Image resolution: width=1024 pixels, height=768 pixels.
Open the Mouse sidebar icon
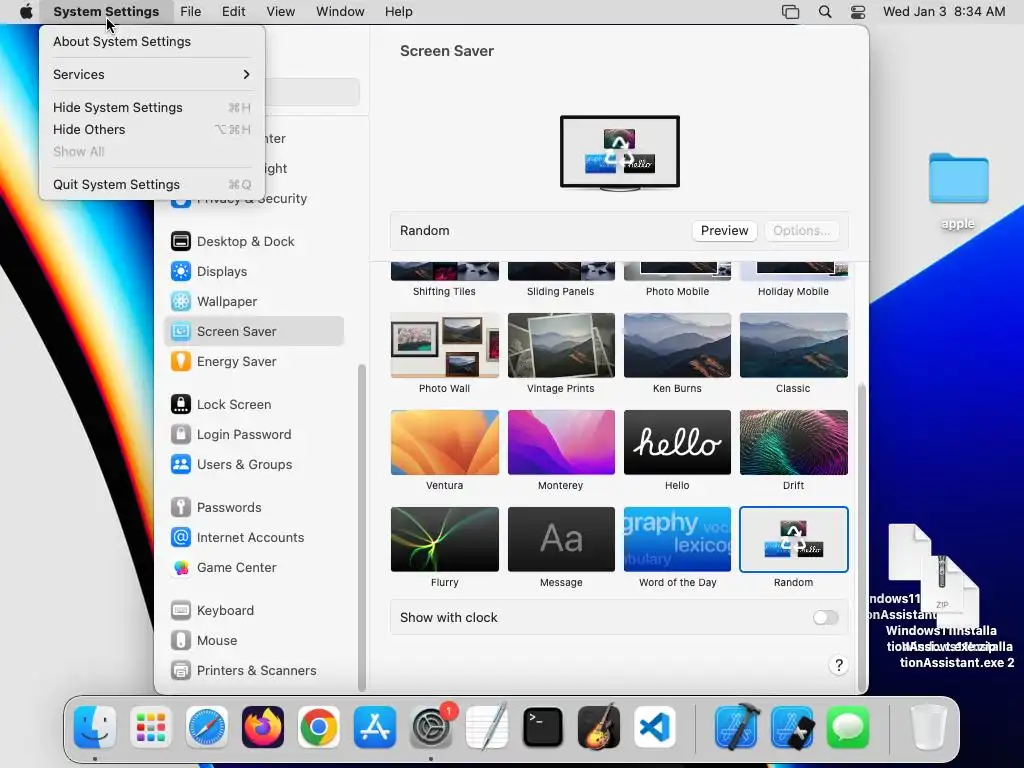(x=180, y=641)
